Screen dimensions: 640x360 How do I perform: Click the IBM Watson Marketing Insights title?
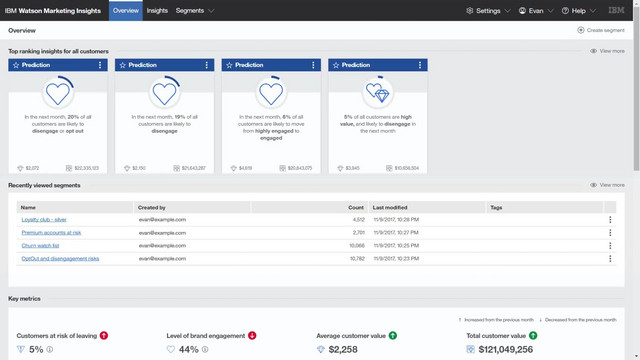pyautogui.click(x=53, y=11)
